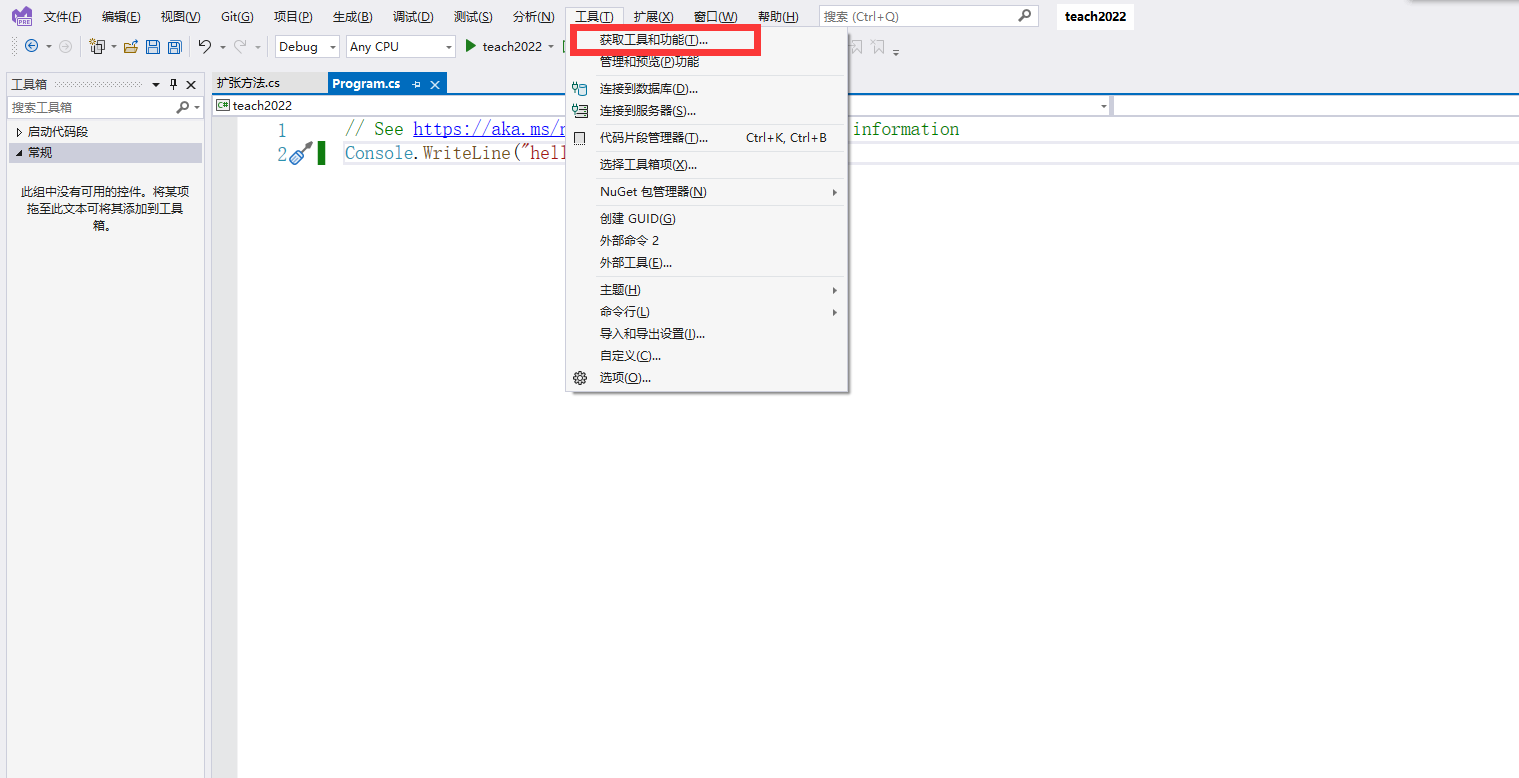The width and height of the screenshot is (1519, 778).
Task: Choose 获取工具和功能(T)... from the tools menu
Action: (707, 40)
